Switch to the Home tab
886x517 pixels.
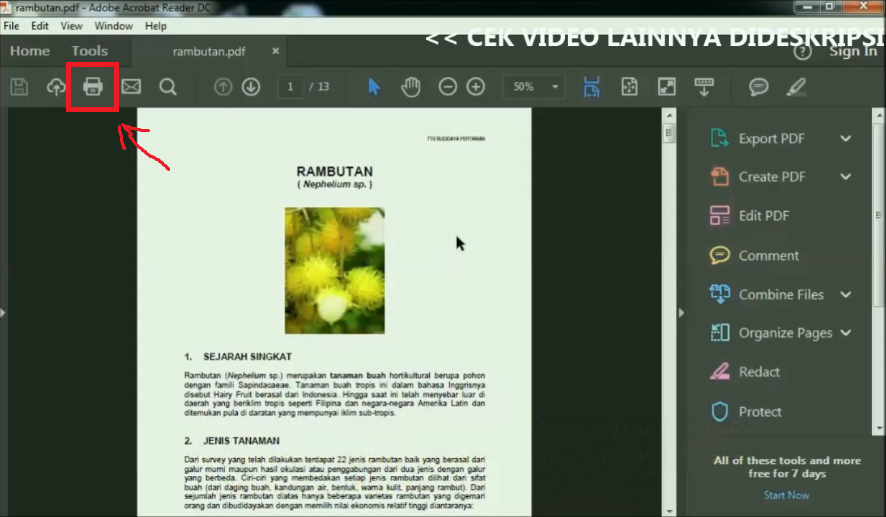pyautogui.click(x=30, y=51)
